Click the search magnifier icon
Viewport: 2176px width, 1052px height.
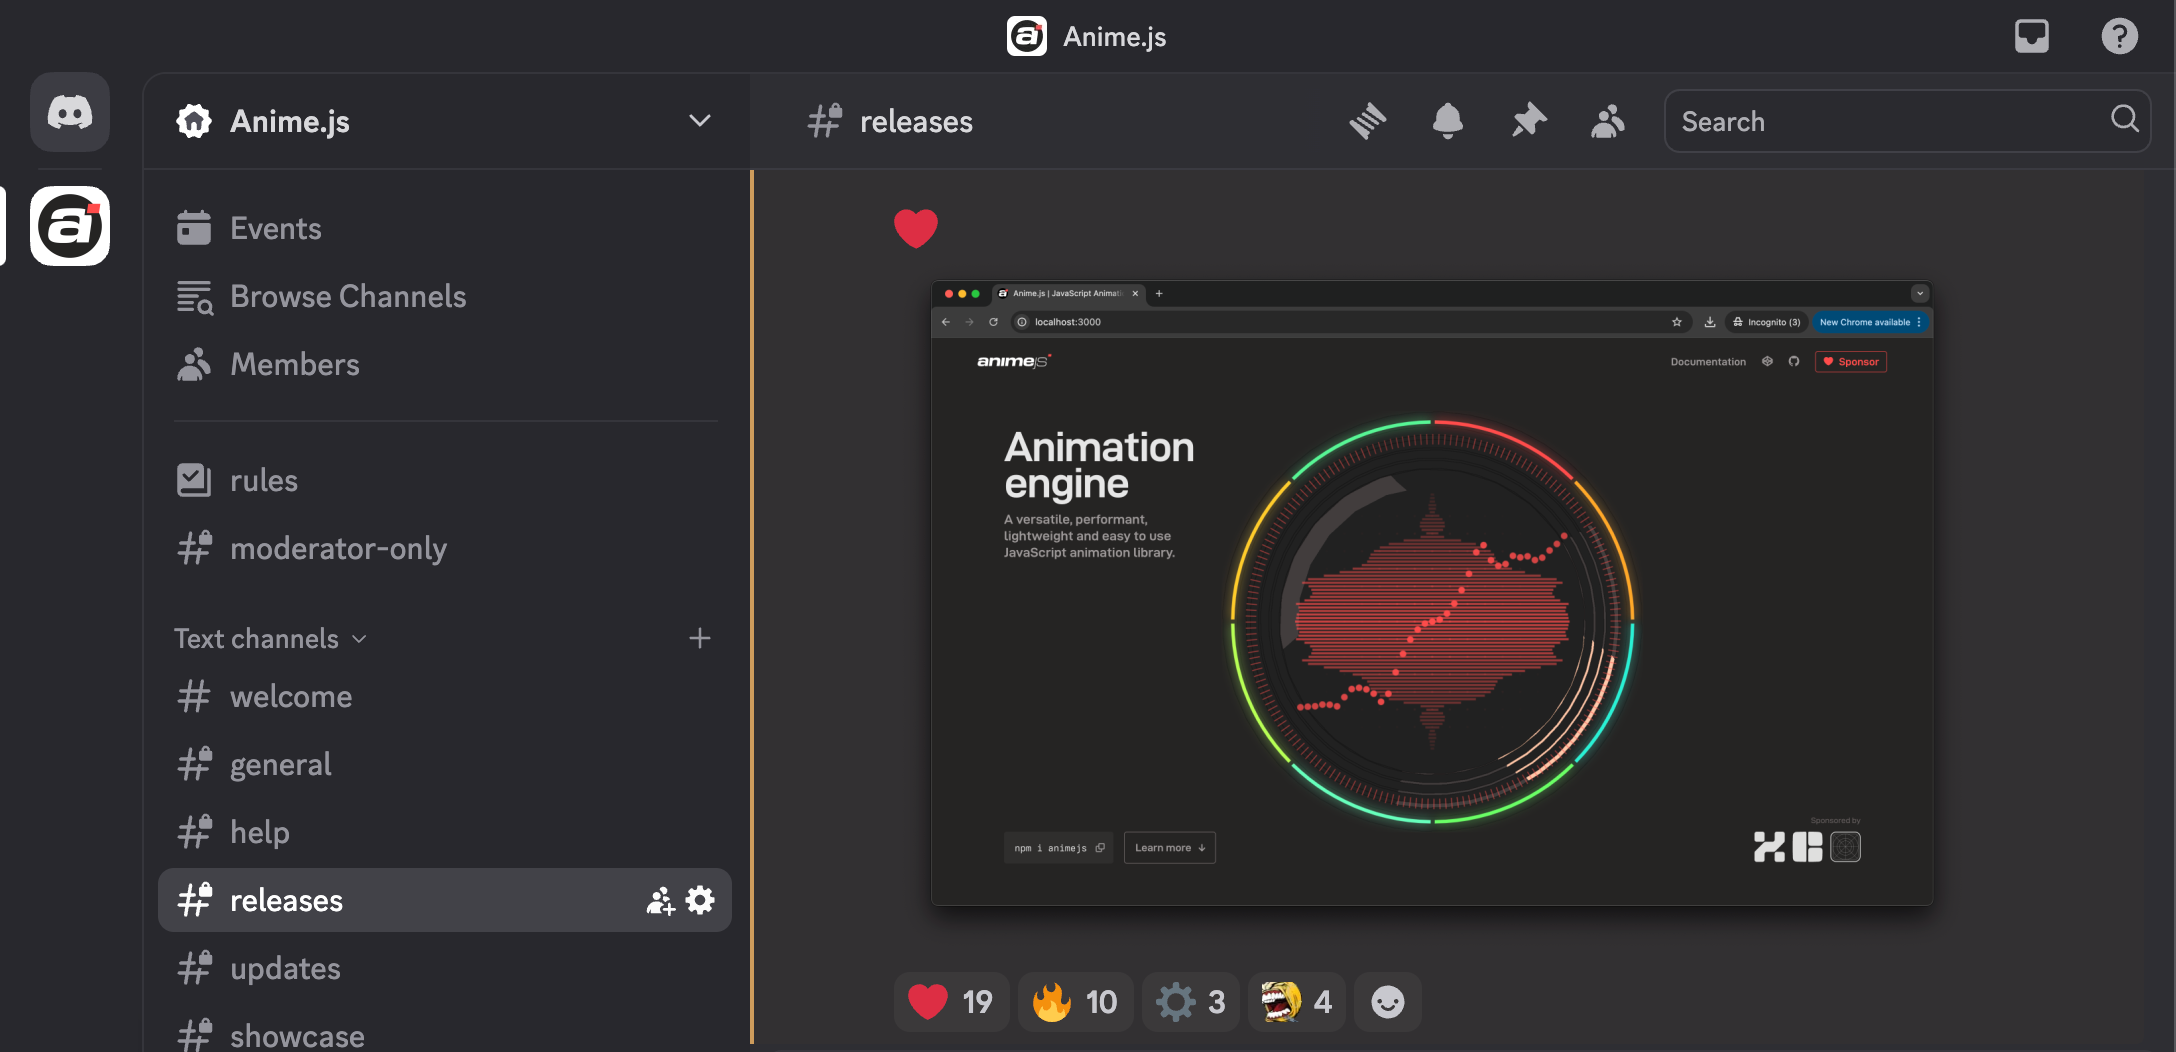coord(2125,119)
